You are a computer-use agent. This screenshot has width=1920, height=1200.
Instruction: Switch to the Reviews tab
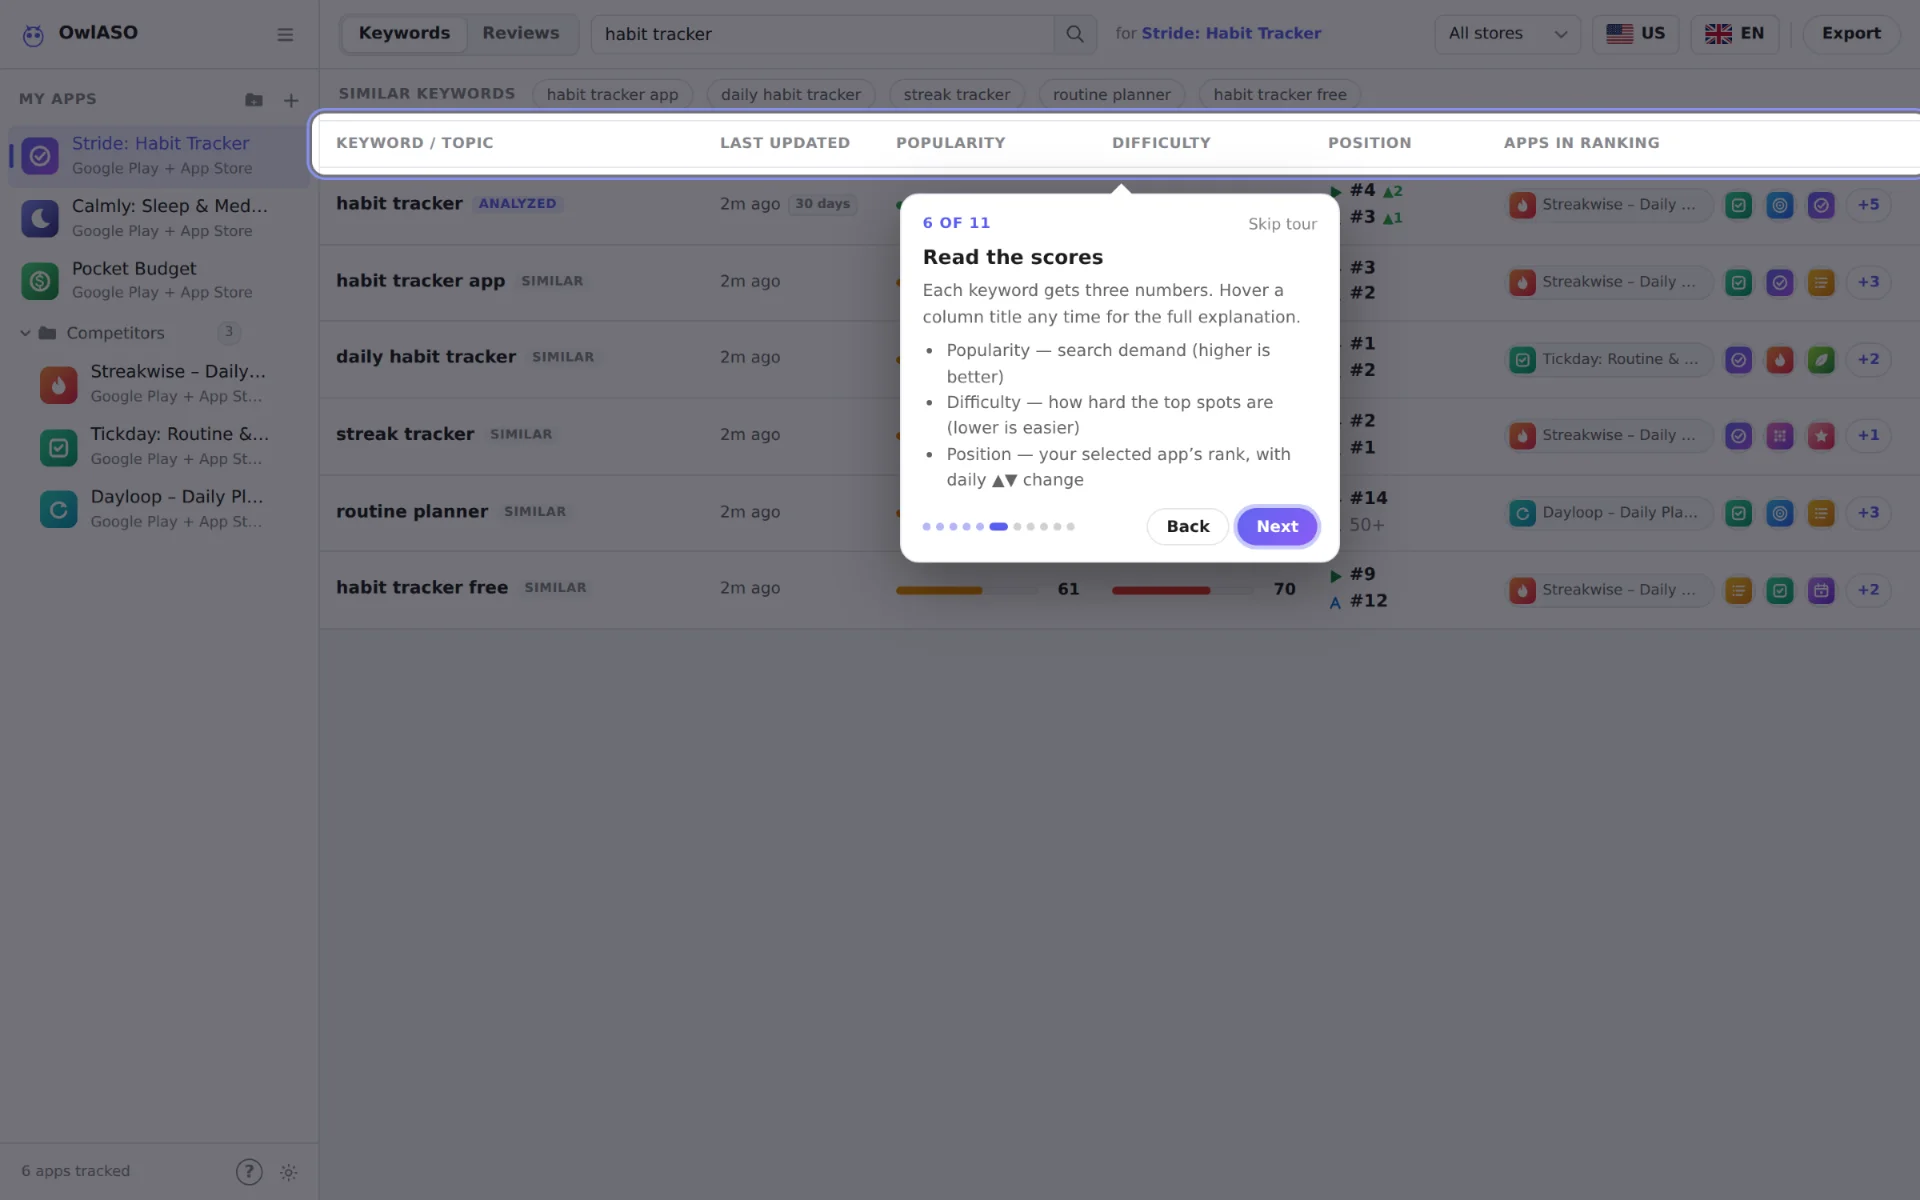(x=521, y=34)
